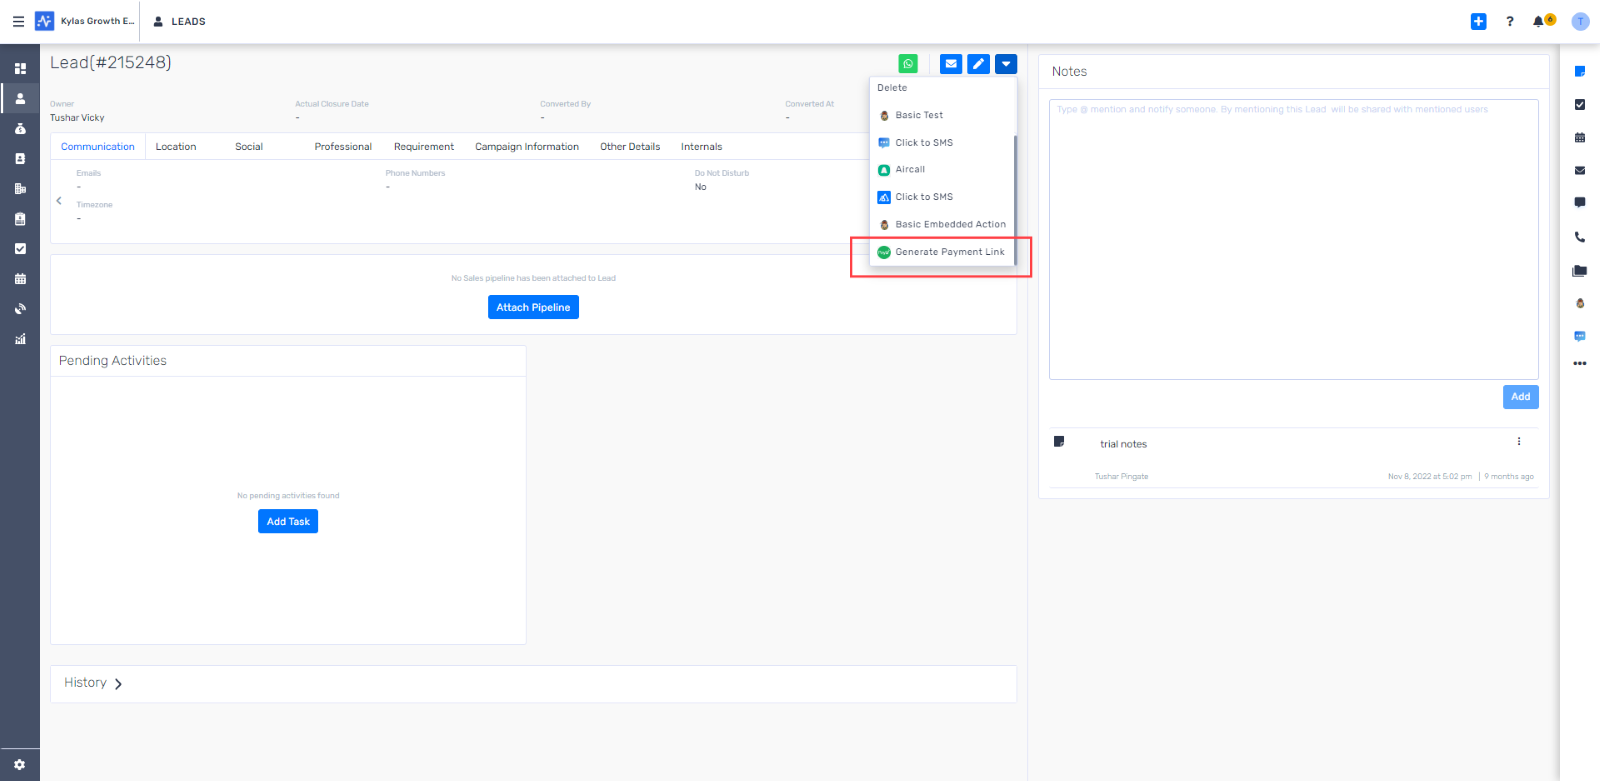Screen dimensions: 1600x781
Task: Click the actions menu scrollbar
Action: pos(1015,200)
